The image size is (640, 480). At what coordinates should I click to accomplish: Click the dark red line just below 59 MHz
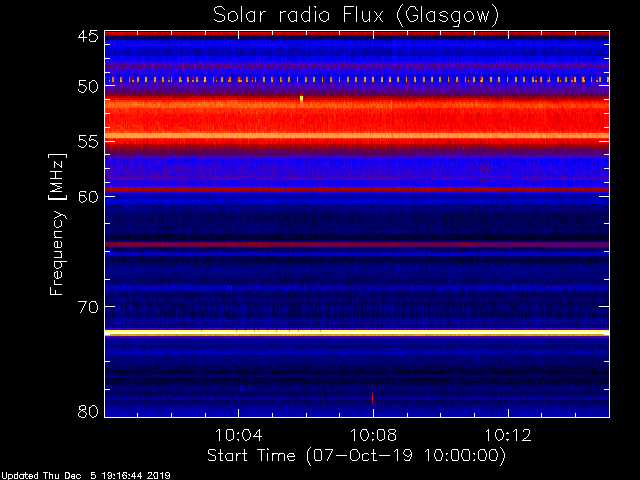coord(357,189)
